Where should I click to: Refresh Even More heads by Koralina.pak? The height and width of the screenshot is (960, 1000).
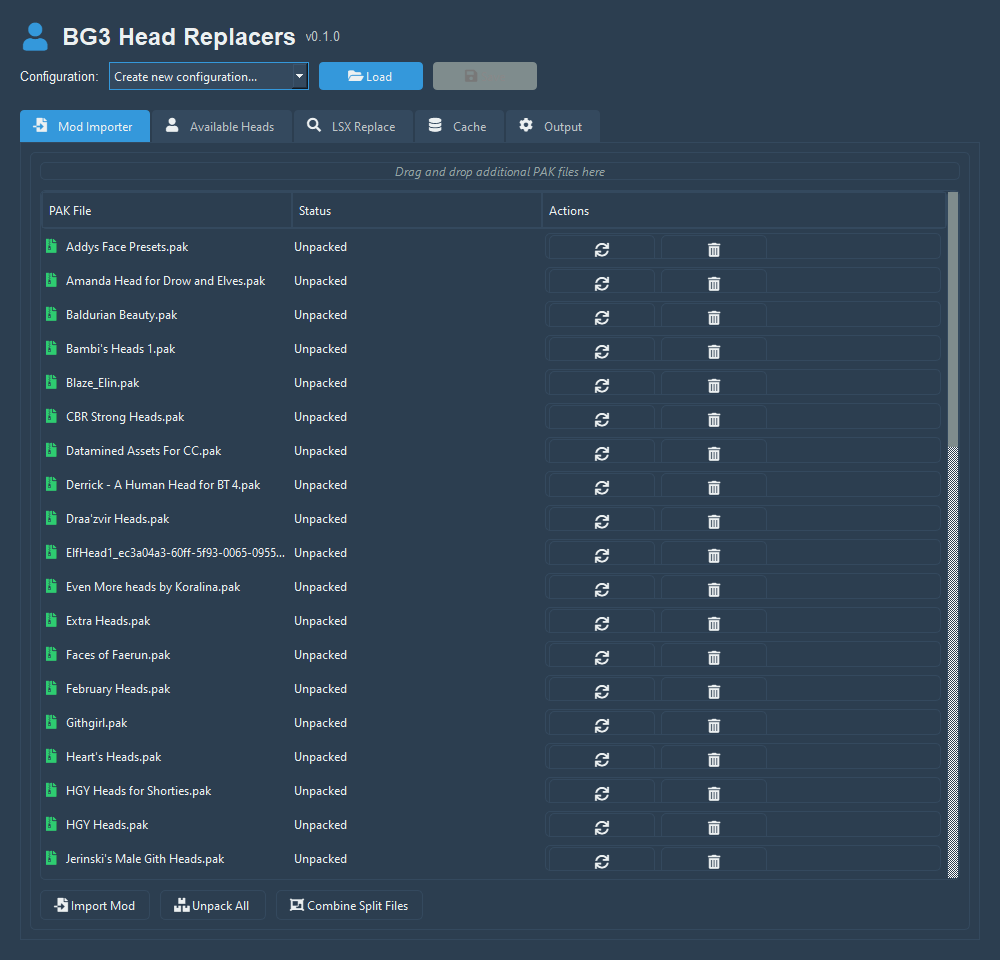click(x=601, y=588)
